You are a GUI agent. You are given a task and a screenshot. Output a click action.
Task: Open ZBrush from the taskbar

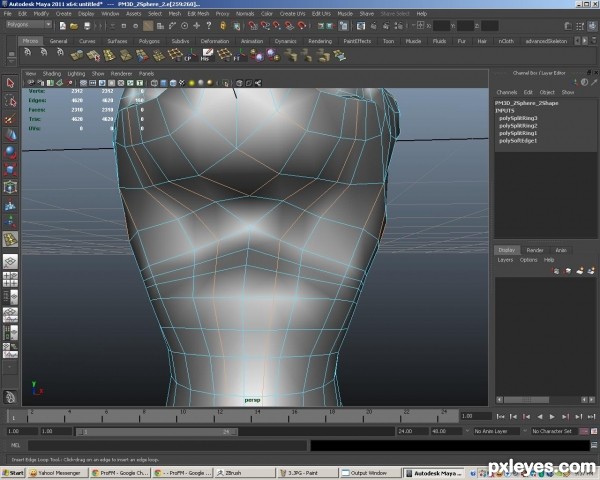(244, 473)
